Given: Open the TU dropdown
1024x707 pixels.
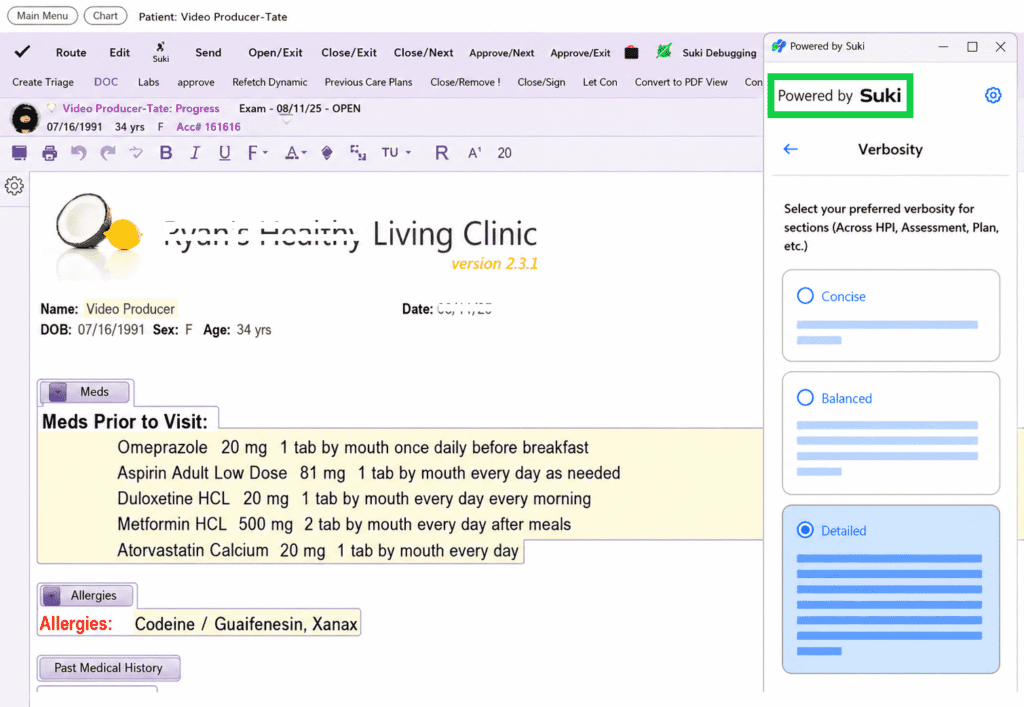Looking at the screenshot, I should pyautogui.click(x=396, y=153).
